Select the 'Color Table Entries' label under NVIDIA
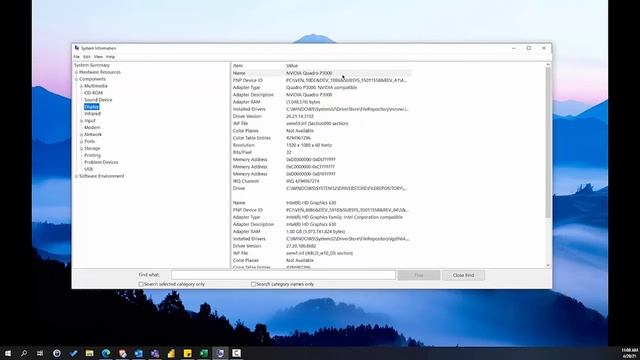 (x=252, y=138)
